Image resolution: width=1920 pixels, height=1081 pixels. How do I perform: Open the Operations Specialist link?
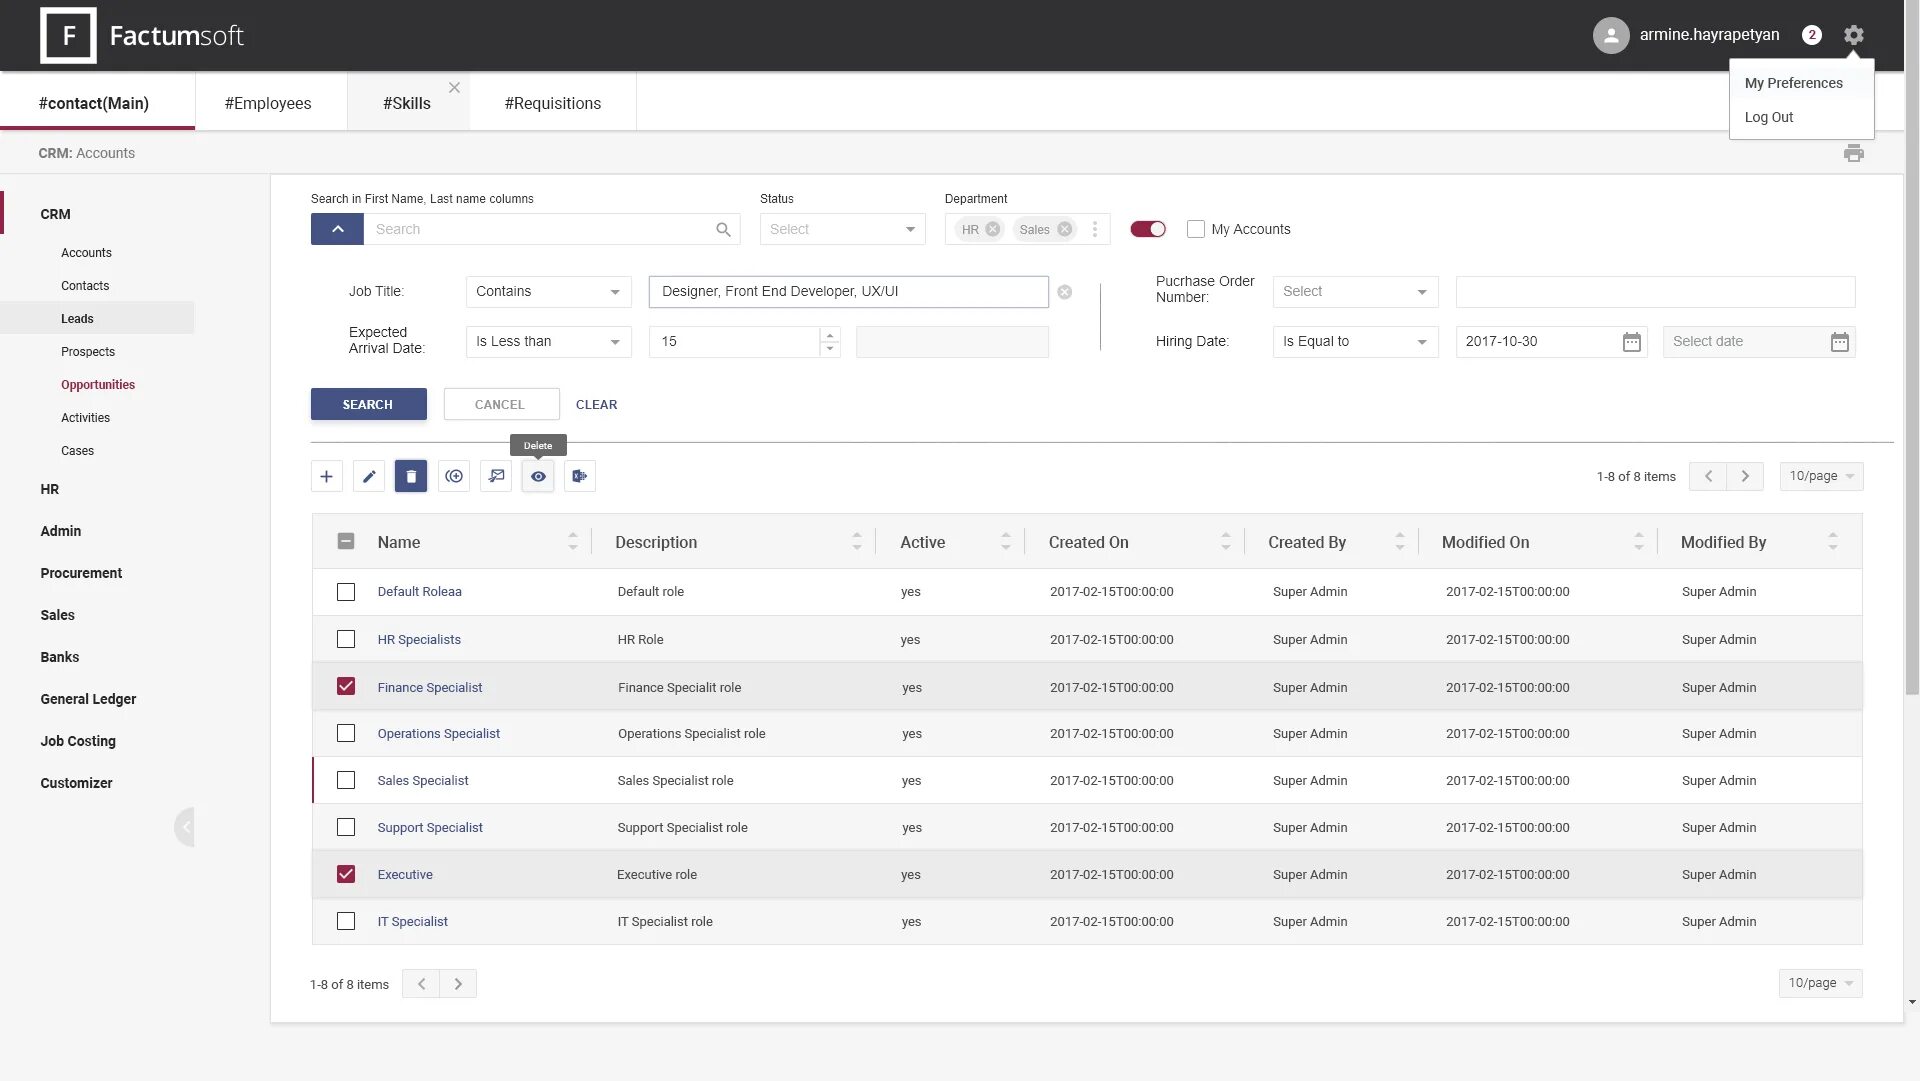coord(438,733)
